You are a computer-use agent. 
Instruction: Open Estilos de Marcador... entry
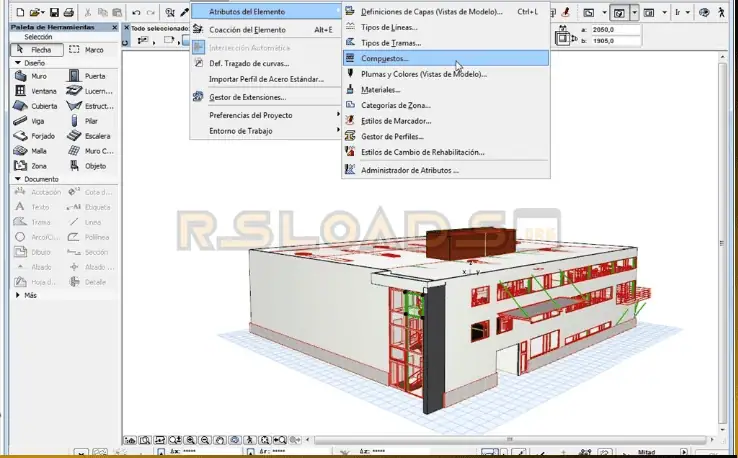446,121
